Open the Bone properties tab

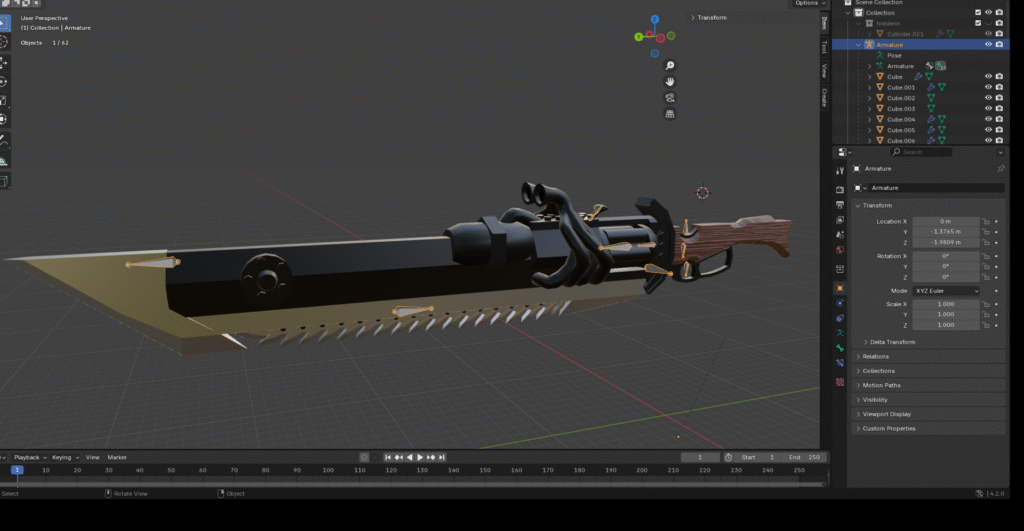[840, 348]
